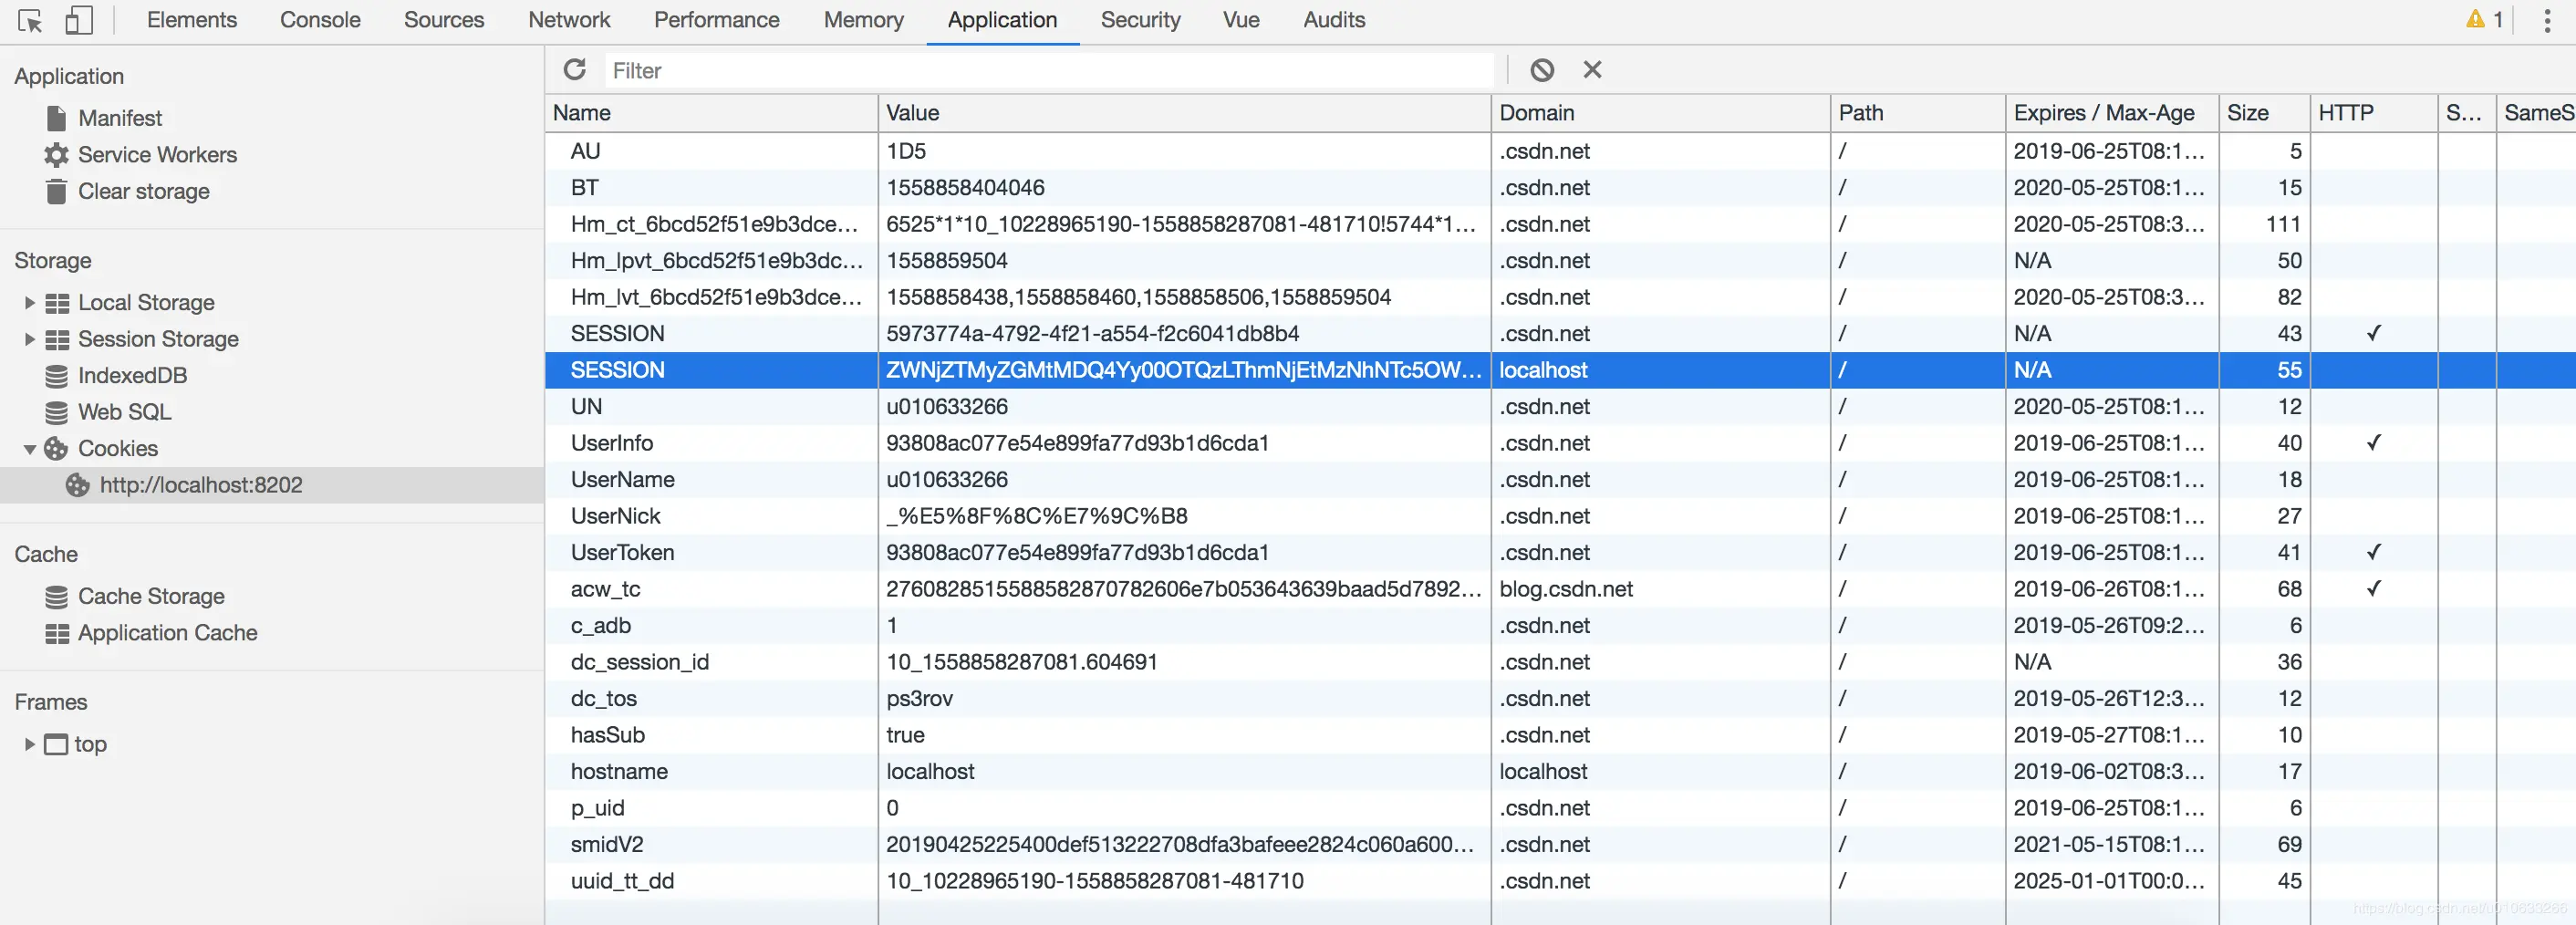This screenshot has width=2576, height=925.
Task: Open the IndexedDB tree item
Action: 133,376
